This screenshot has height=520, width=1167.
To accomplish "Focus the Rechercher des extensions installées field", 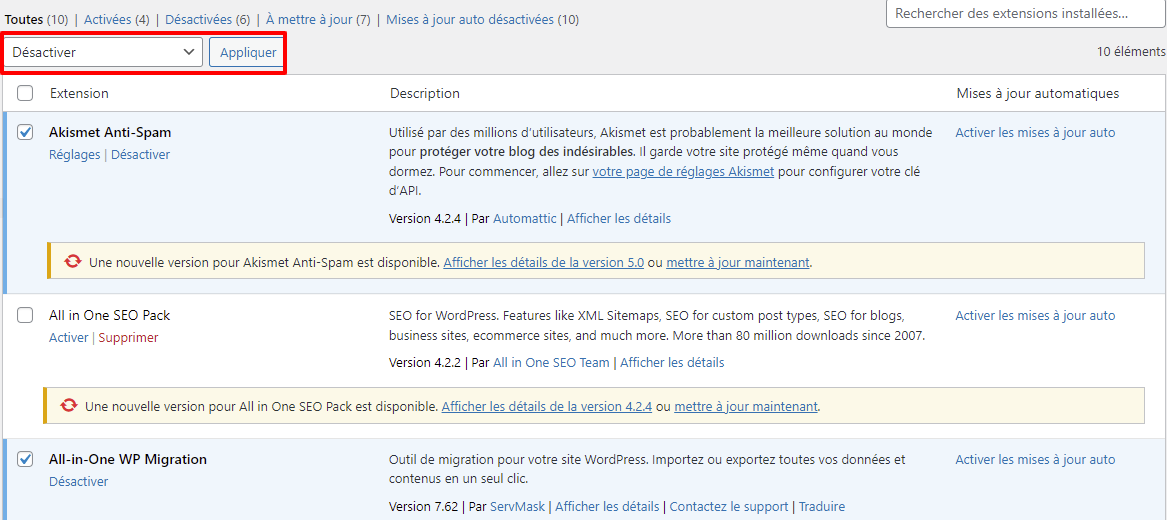I will pos(1026,13).
